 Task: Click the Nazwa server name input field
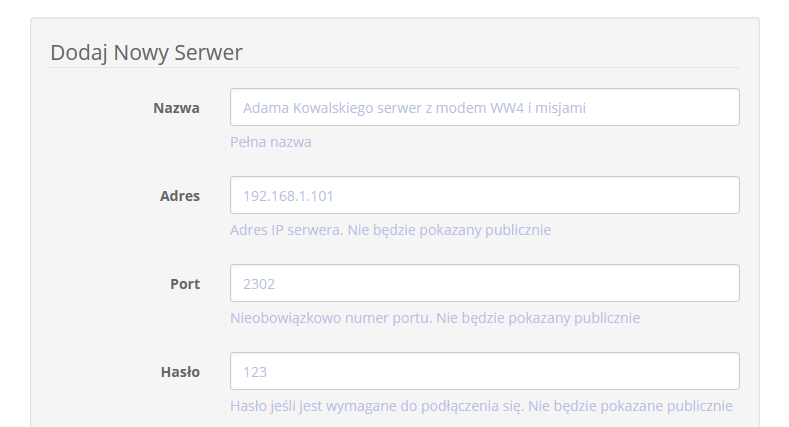[x=485, y=107]
